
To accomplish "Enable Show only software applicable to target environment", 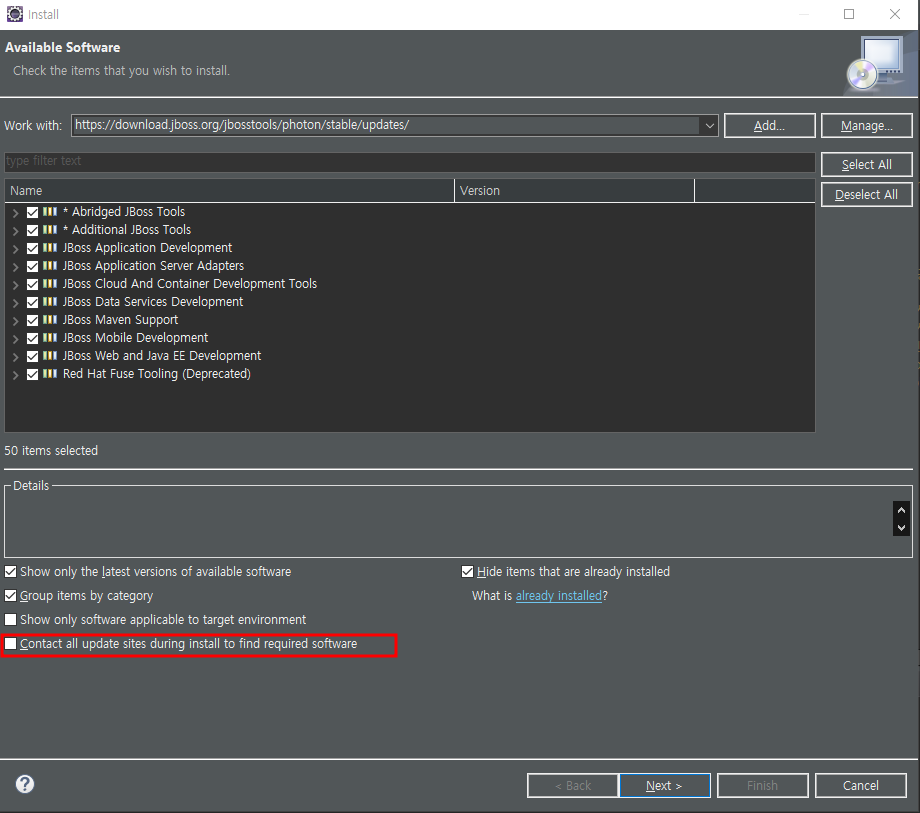I will click(11, 619).
